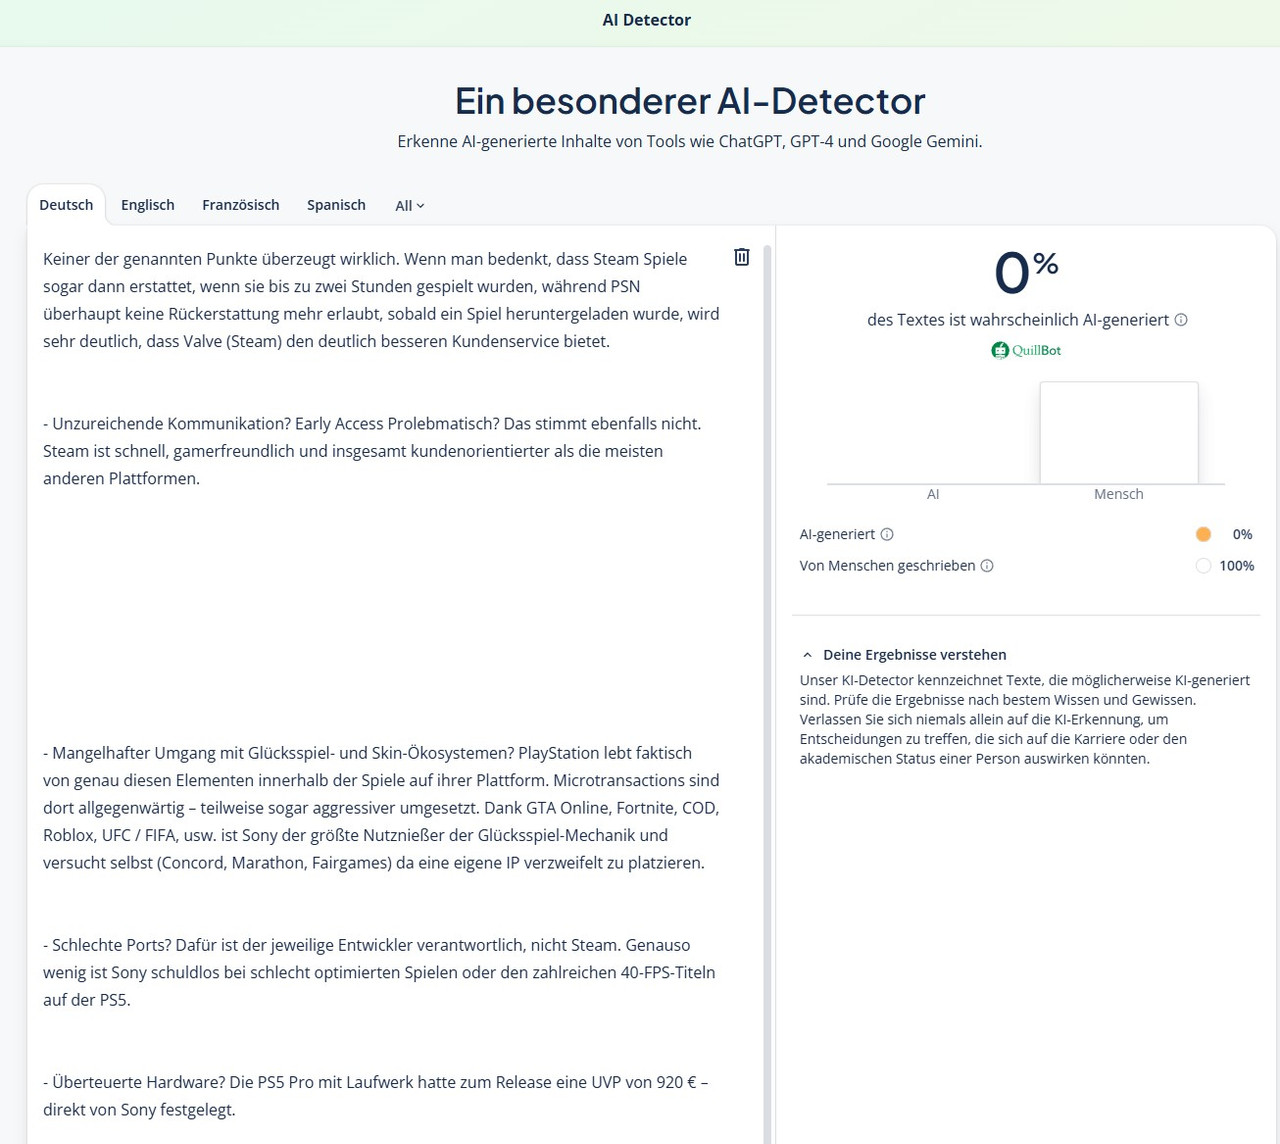Click the large 0% result figure
The image size is (1280, 1144).
pyautogui.click(x=1026, y=273)
